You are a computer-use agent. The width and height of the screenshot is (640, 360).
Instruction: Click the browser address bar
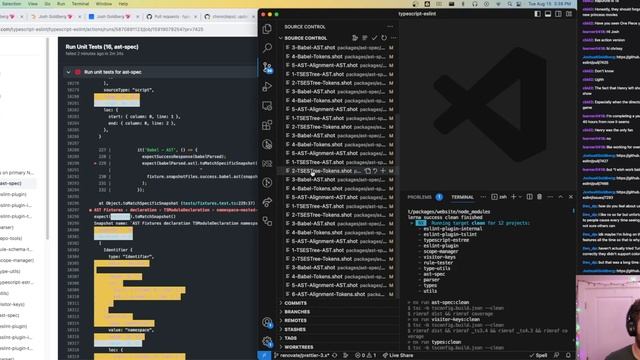coord(127,29)
